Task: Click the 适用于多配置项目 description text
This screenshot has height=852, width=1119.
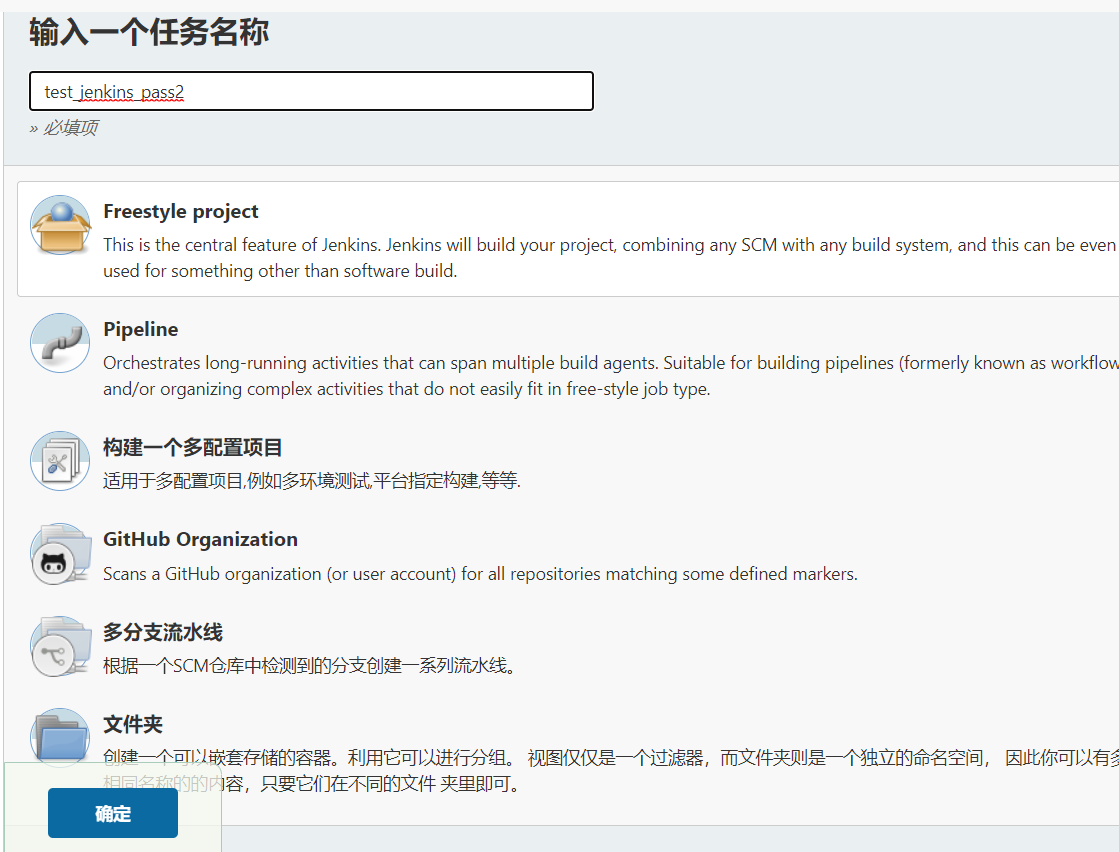Action: click(311, 481)
